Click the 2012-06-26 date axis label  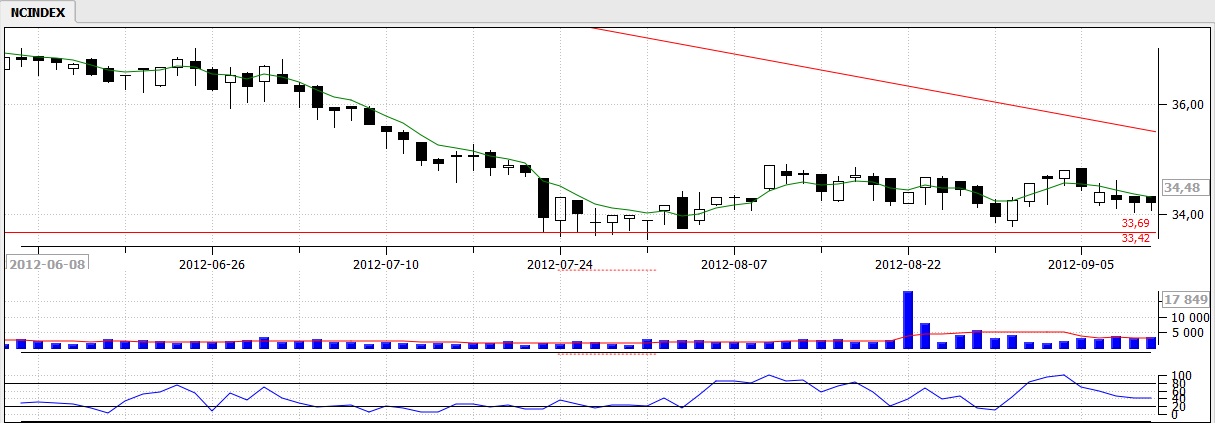pos(212,265)
